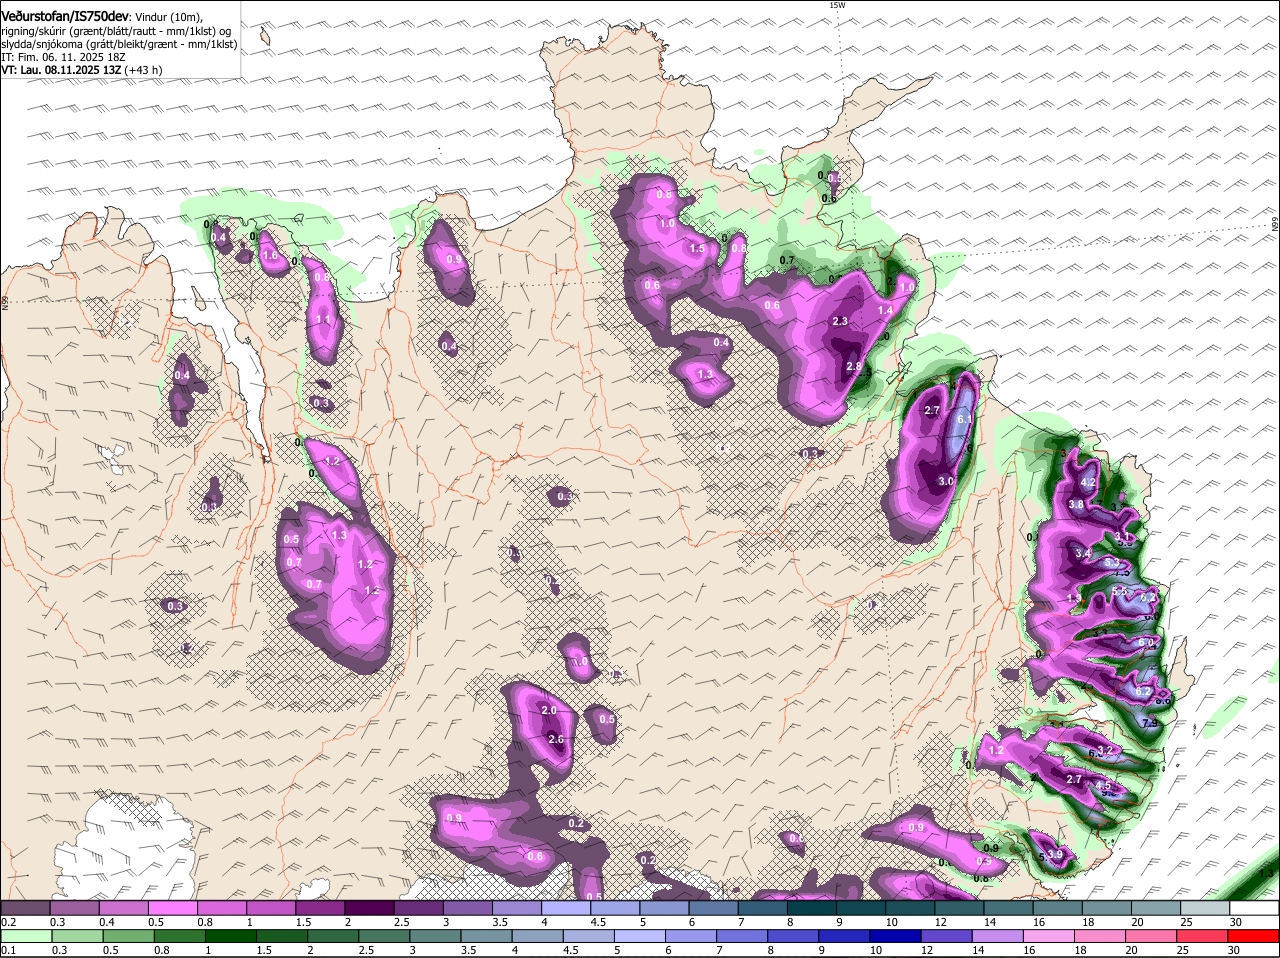Click the 4.2 precipitation value on the map
Screen dimensions: 1280x958
click(x=1090, y=483)
